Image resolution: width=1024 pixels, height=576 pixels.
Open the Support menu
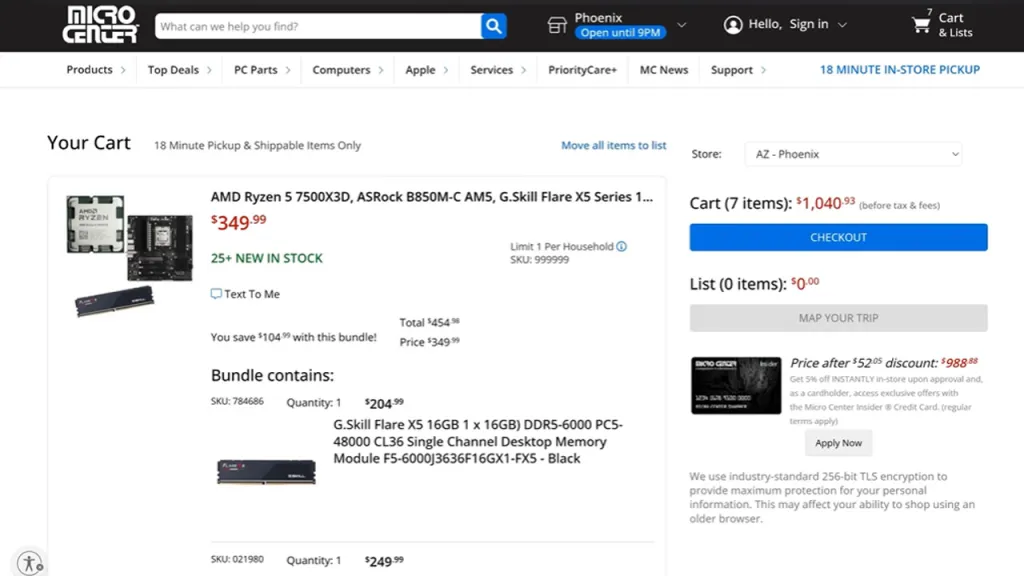point(731,69)
